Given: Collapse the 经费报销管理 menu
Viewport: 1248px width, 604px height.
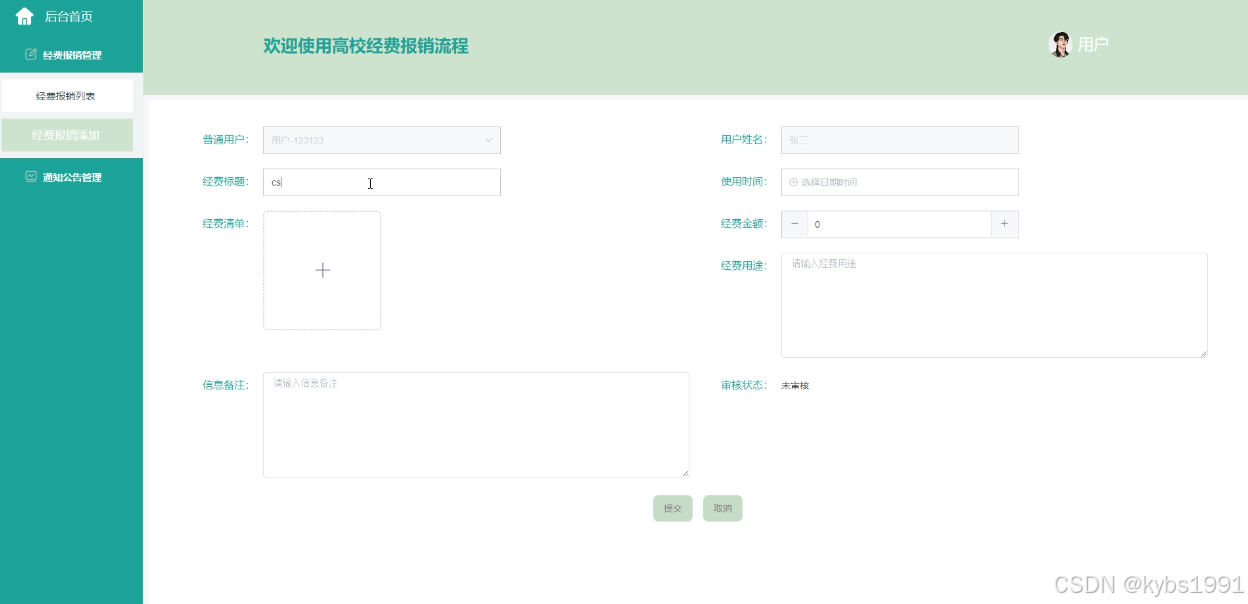Looking at the screenshot, I should click(x=71, y=55).
